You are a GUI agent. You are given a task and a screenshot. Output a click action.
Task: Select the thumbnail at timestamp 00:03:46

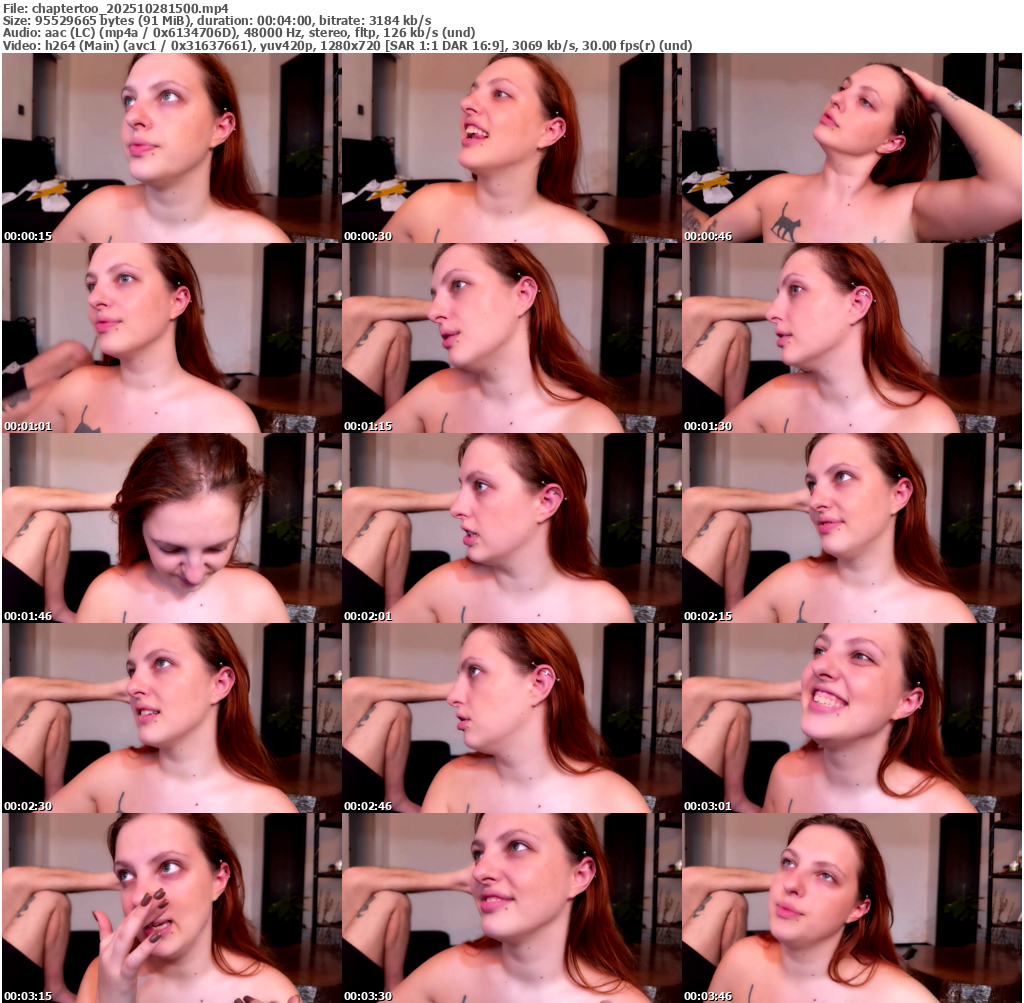click(x=852, y=908)
